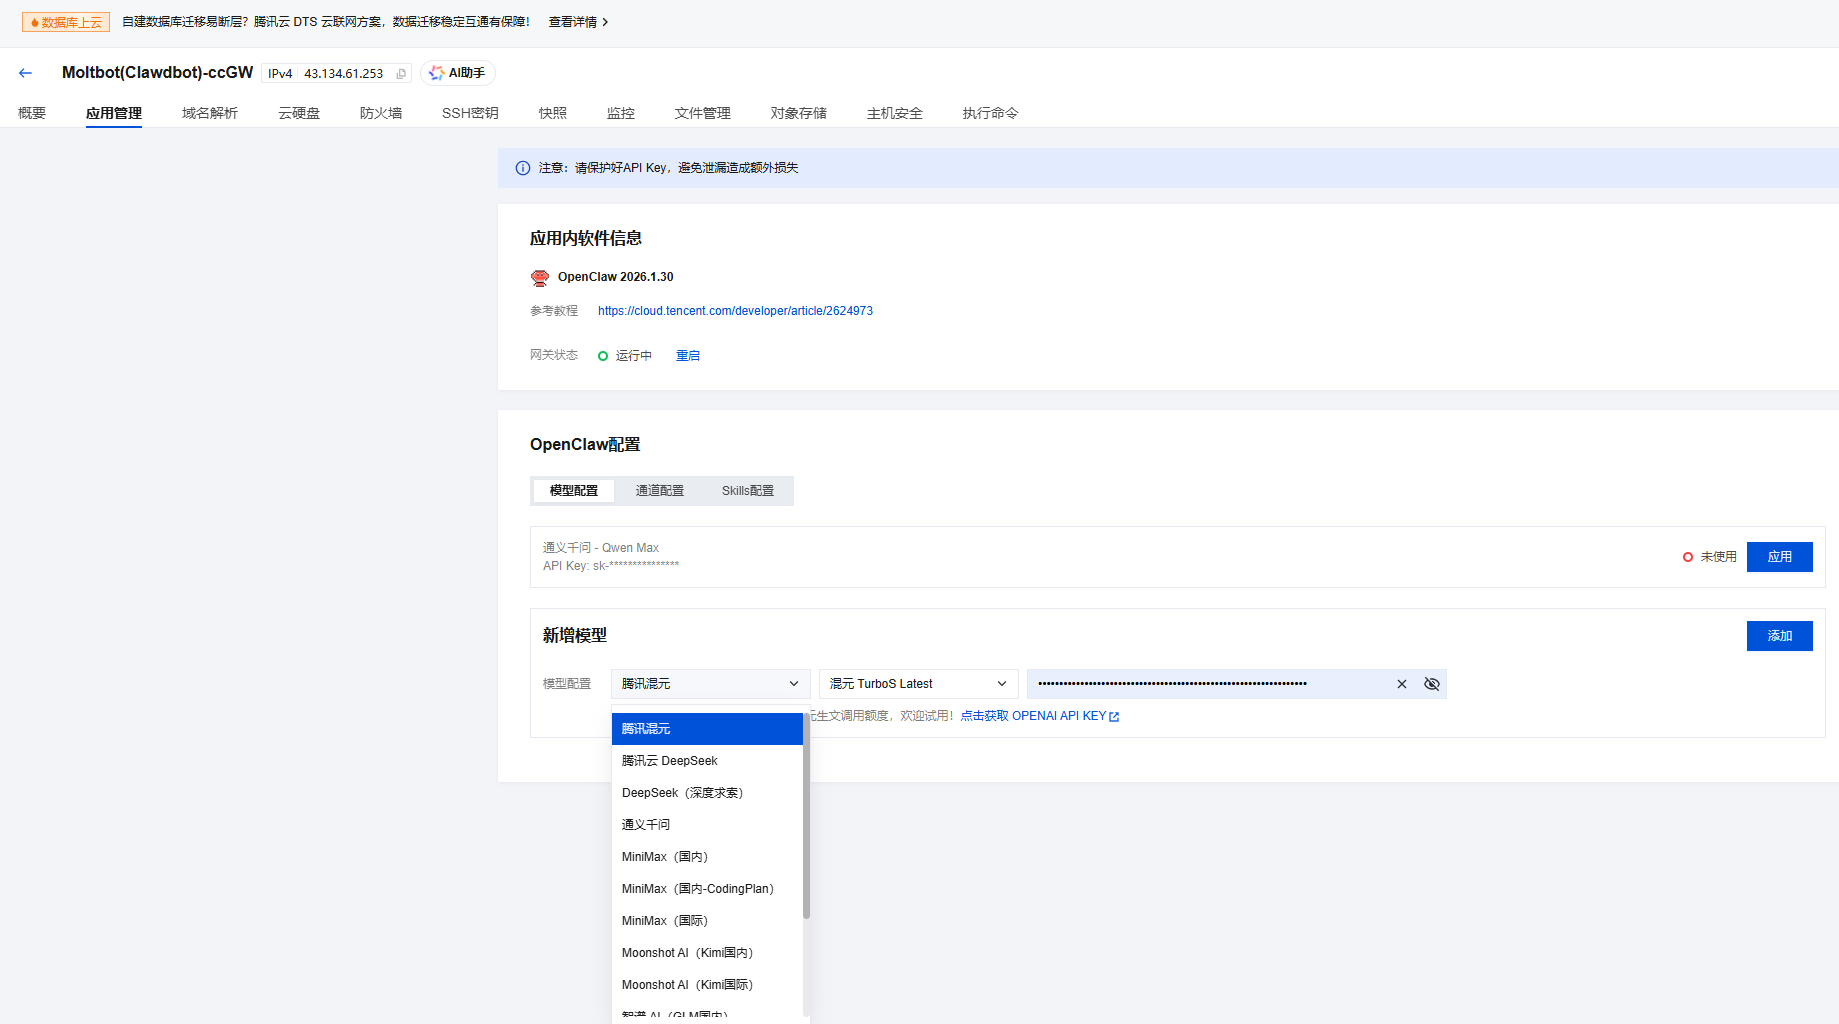Switch to the 快照 tab
Viewport: 1839px width, 1024px height.
553,113
